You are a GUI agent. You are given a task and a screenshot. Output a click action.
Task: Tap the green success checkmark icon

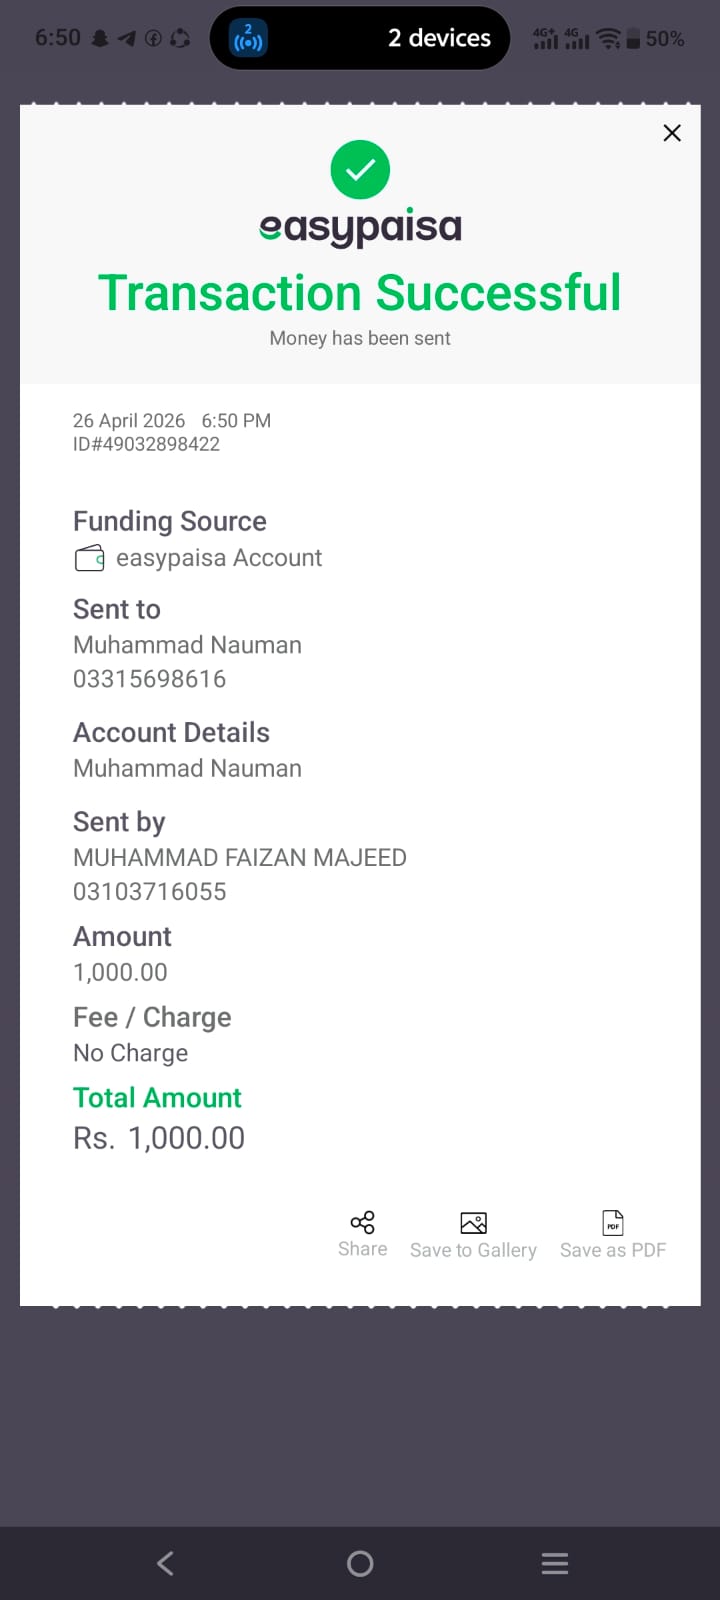[360, 170]
